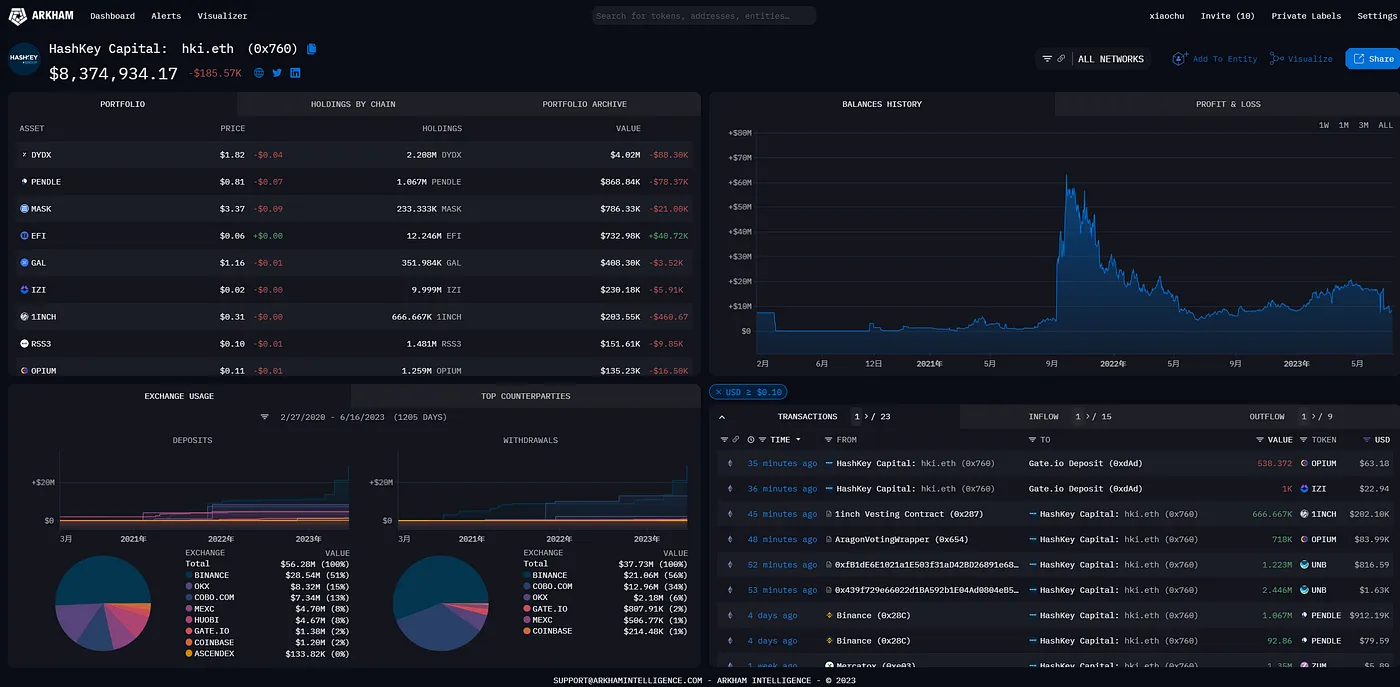Collapse the transactions panel chevron
1400x687 pixels.
coord(722,417)
